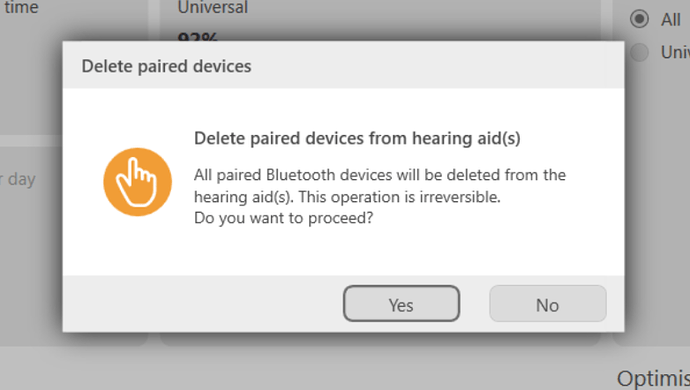Click the "Delete paired devices" dialog title

pyautogui.click(x=166, y=66)
